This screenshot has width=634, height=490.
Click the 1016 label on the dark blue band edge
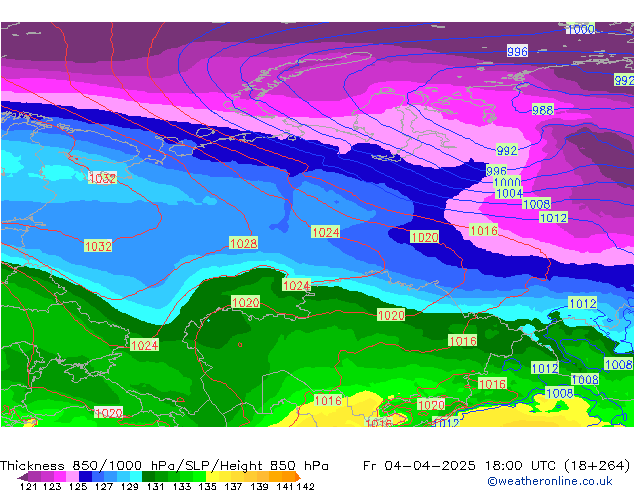click(484, 230)
